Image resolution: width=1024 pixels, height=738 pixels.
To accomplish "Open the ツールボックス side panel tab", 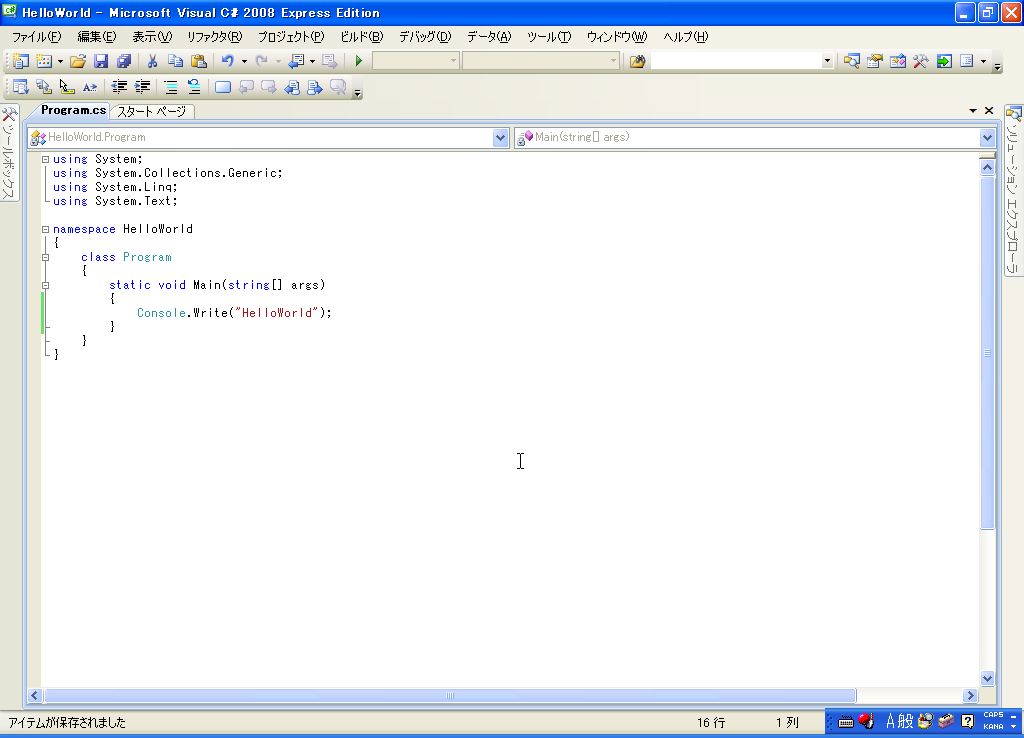I will pos(9,153).
